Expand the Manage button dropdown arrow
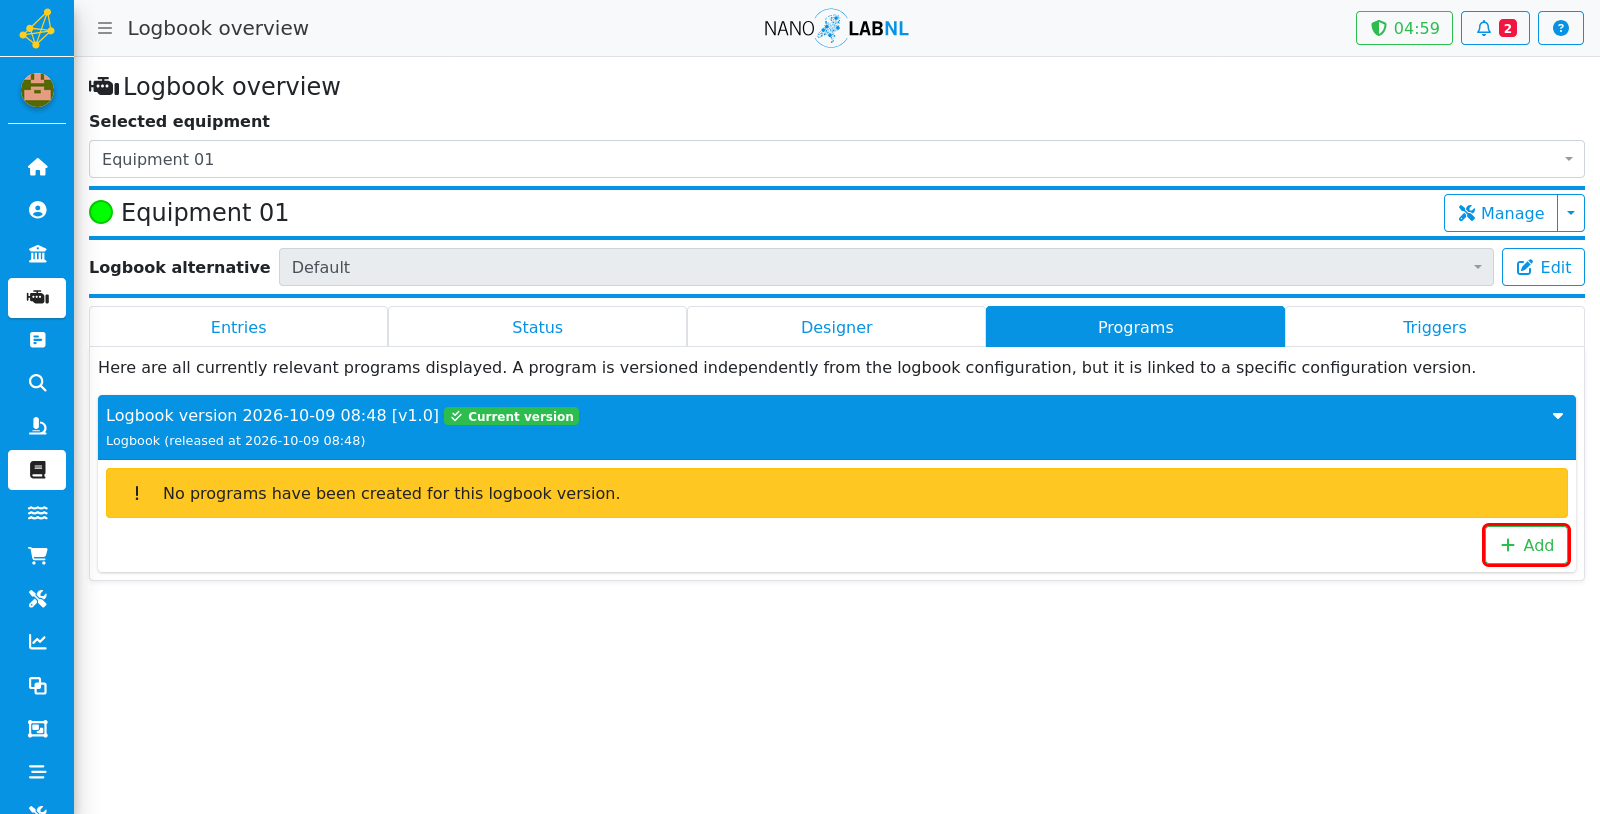Screen dimensions: 1600x814 pos(1571,213)
